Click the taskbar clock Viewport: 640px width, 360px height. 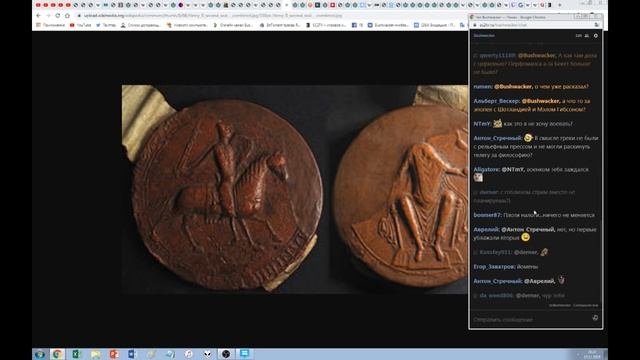tap(592, 354)
